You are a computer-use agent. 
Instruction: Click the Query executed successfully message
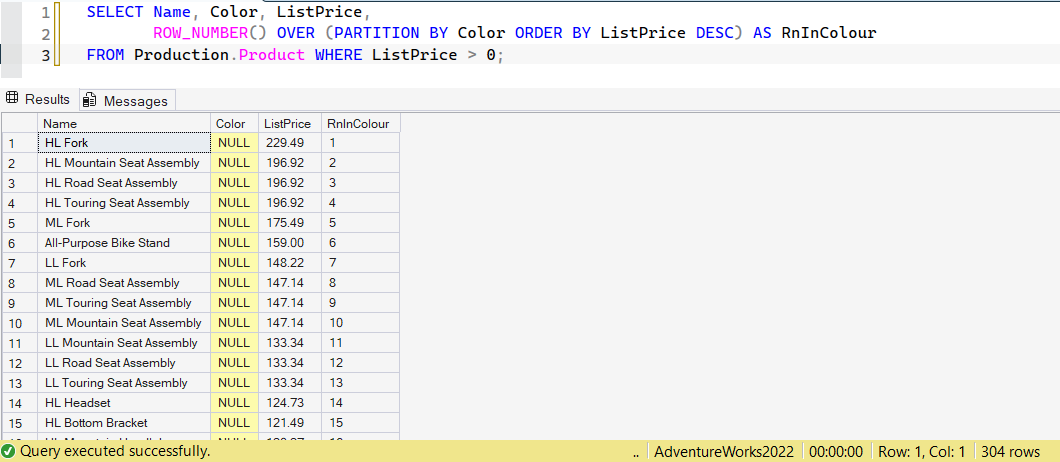[115, 451]
